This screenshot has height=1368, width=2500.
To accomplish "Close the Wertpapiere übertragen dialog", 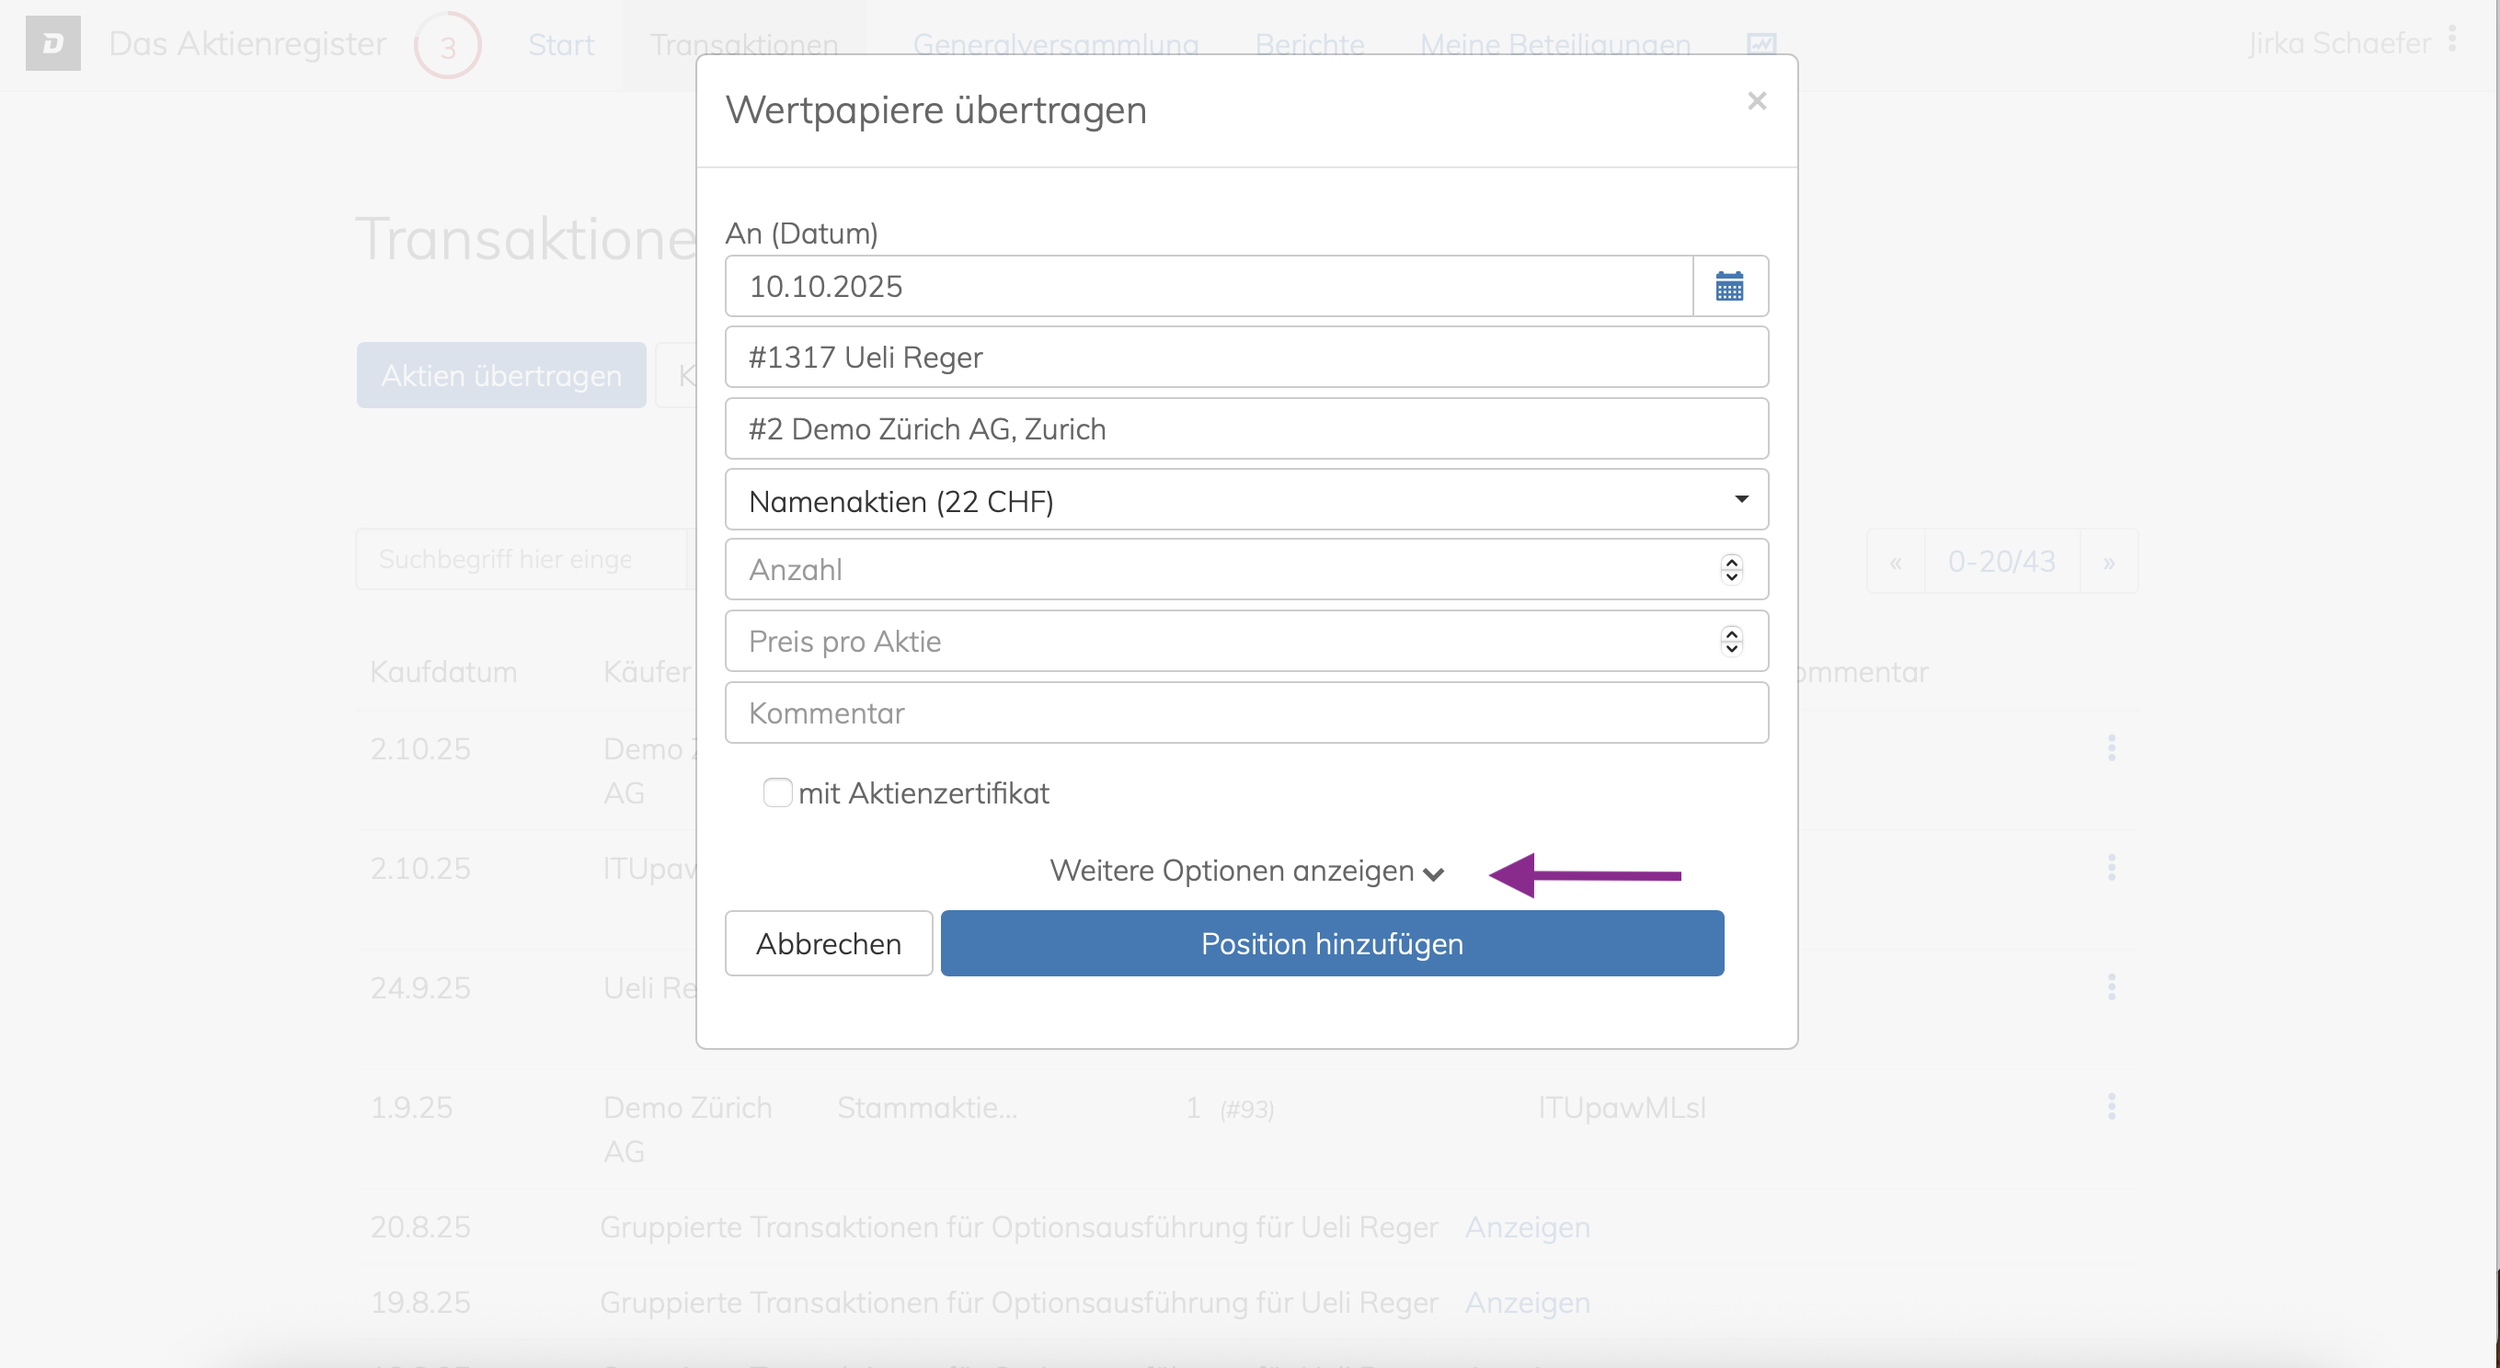I will click(1756, 101).
